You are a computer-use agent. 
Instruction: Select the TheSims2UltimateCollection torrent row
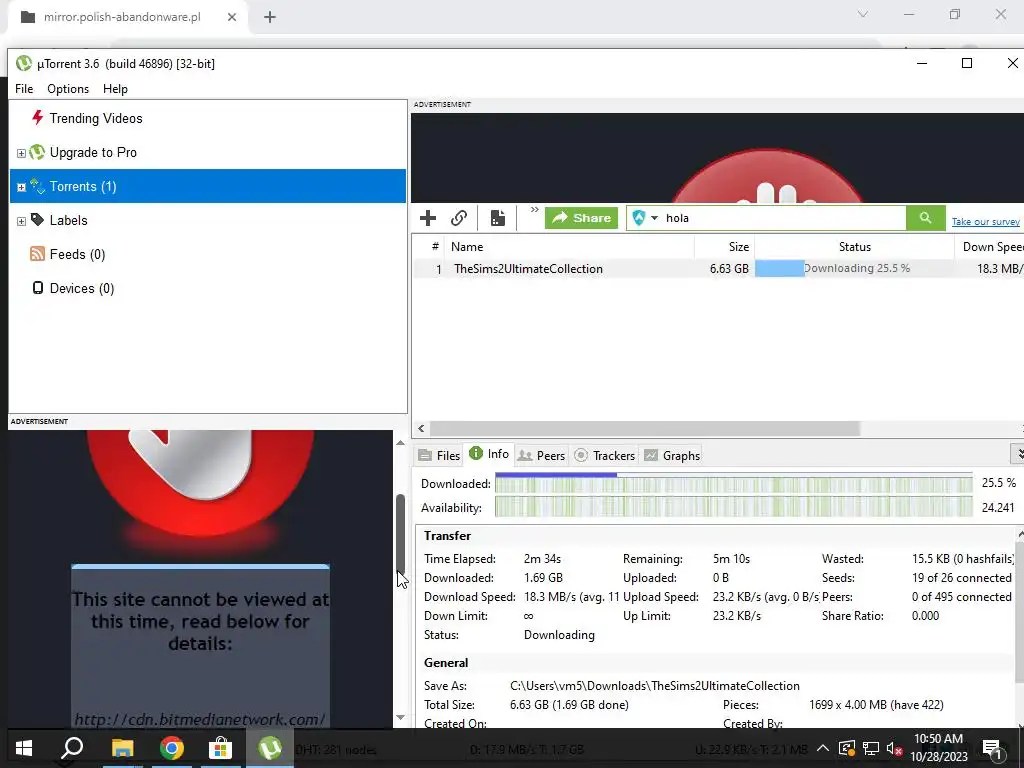pos(718,268)
